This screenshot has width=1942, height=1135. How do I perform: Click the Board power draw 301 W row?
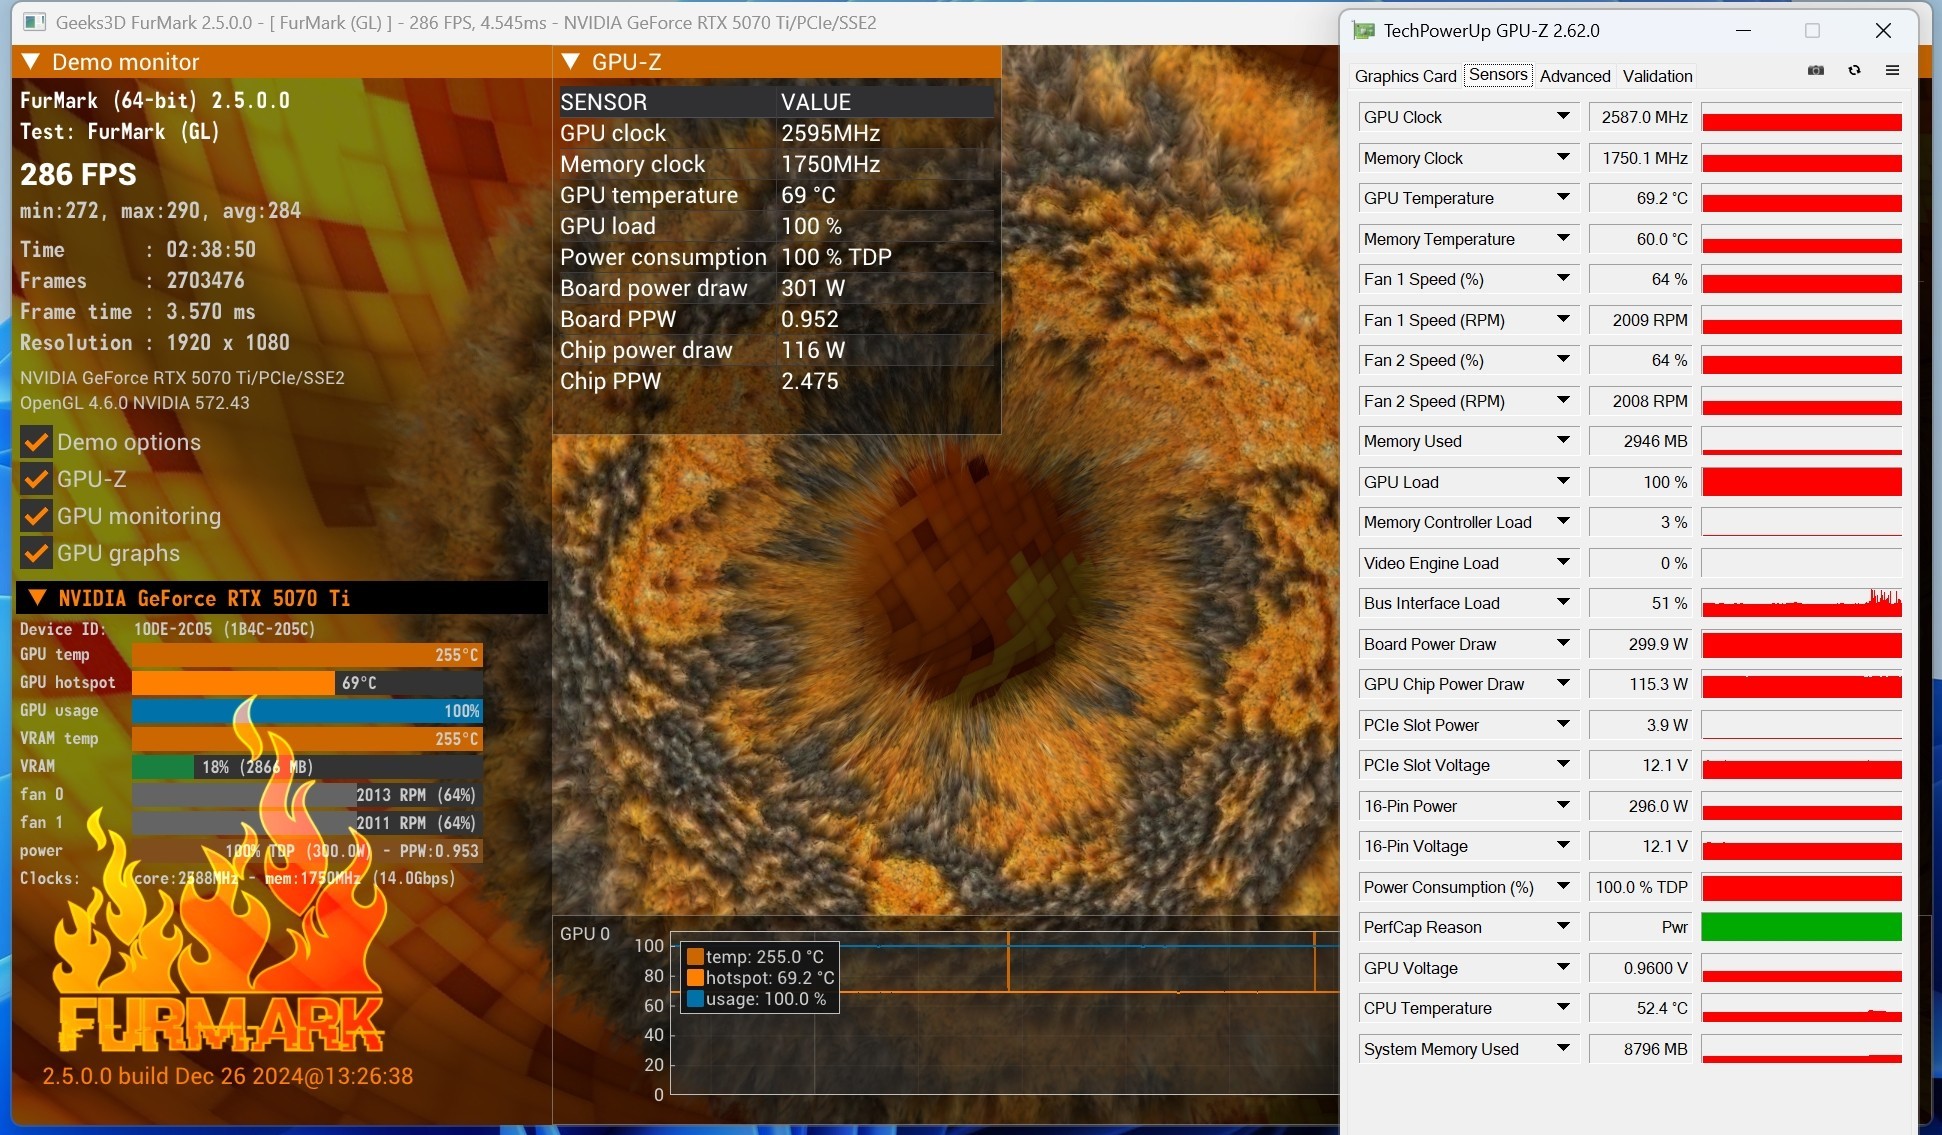[x=776, y=288]
